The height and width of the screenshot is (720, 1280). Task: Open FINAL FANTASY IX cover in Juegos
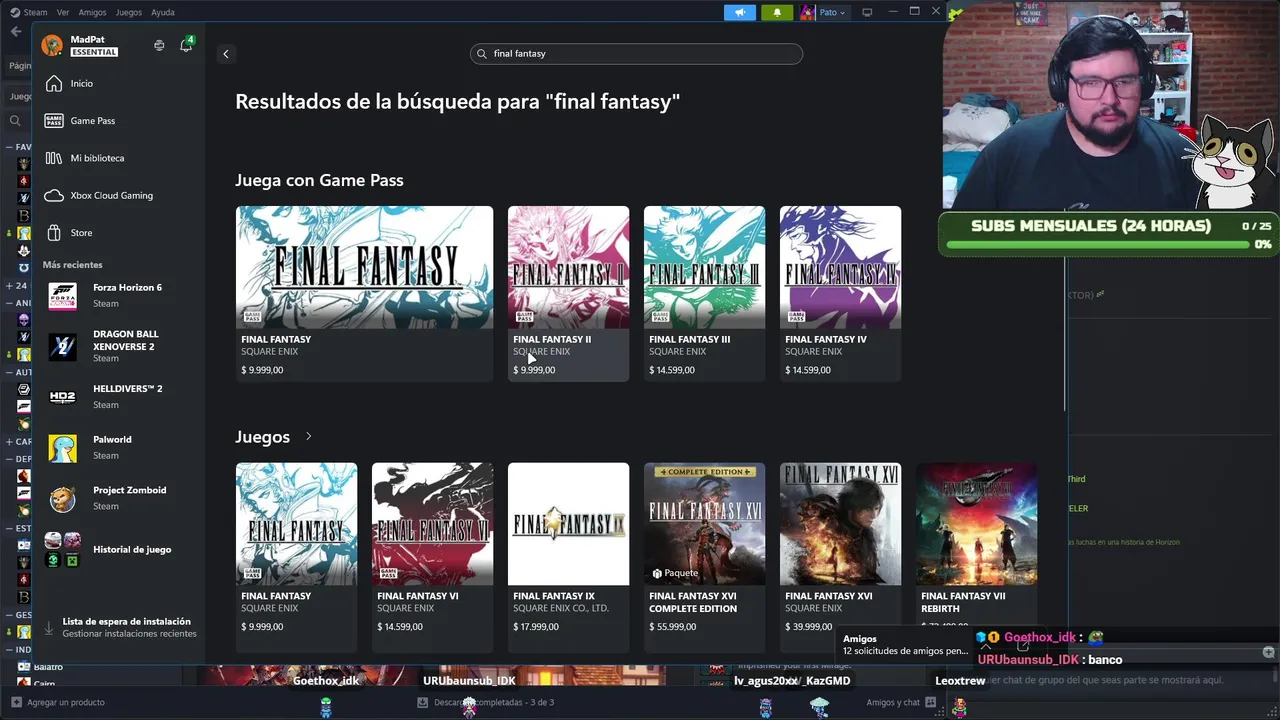568,524
